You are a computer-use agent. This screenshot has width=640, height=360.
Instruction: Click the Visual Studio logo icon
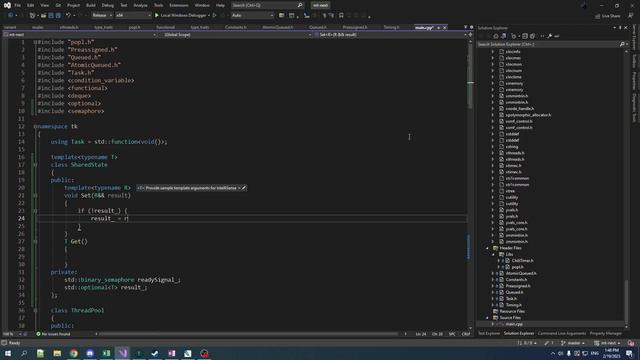pyautogui.click(x=7, y=5)
